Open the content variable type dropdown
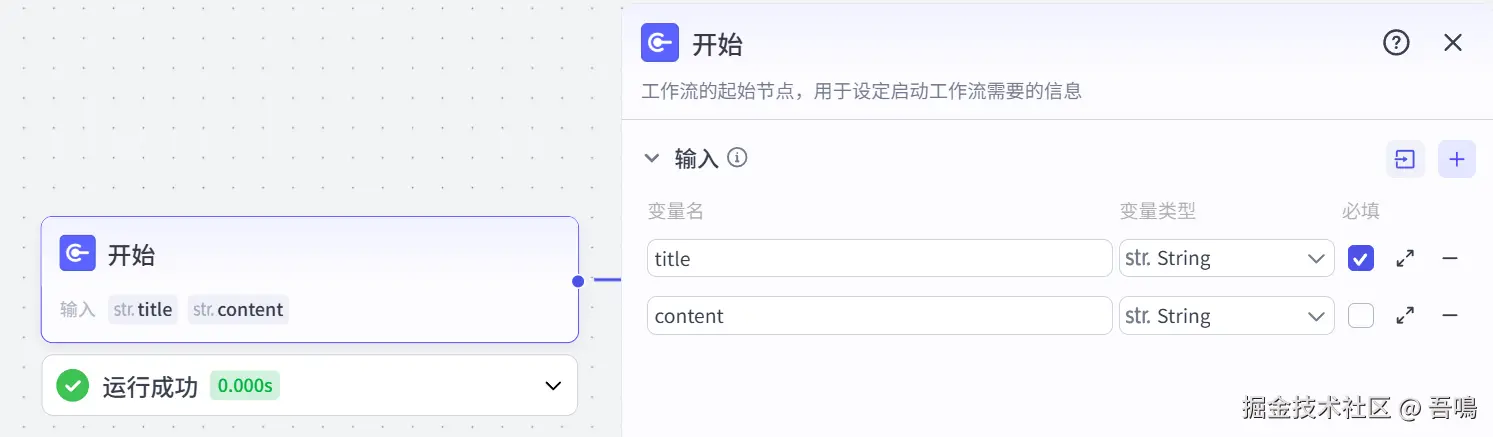This screenshot has width=1493, height=437. pos(1226,316)
